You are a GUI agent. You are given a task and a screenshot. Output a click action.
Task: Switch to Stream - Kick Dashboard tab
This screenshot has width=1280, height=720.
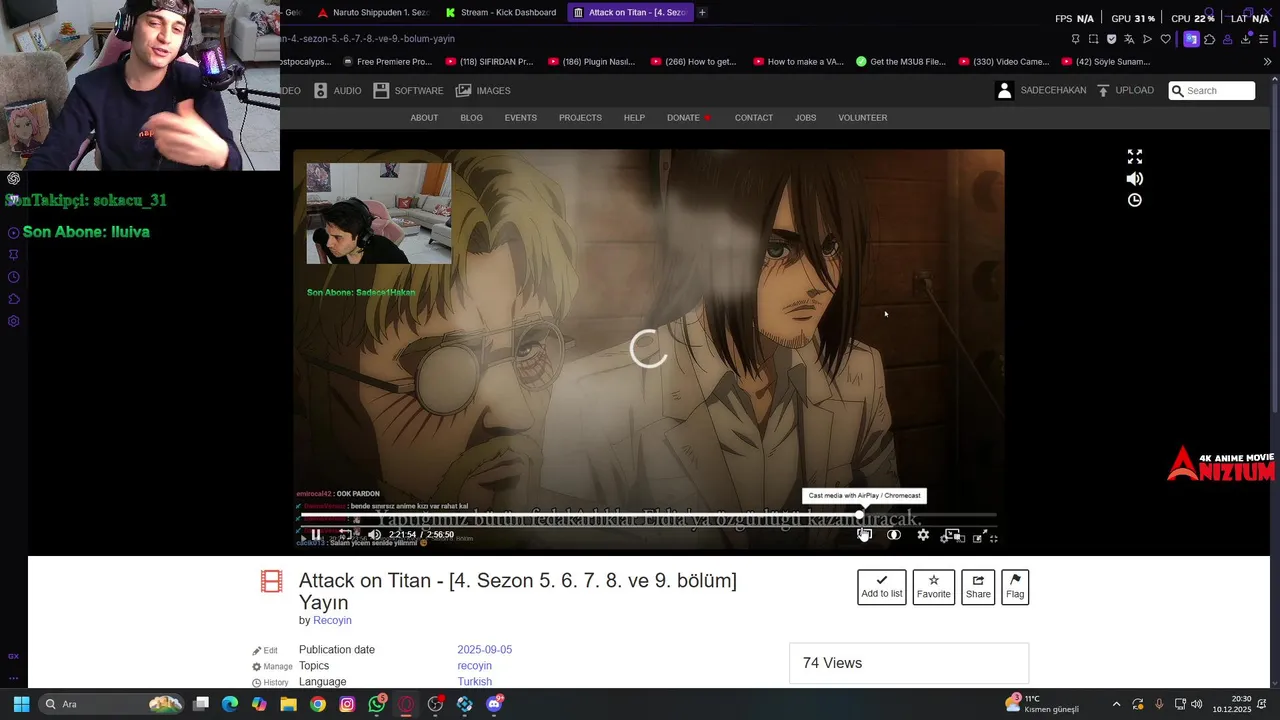[501, 12]
